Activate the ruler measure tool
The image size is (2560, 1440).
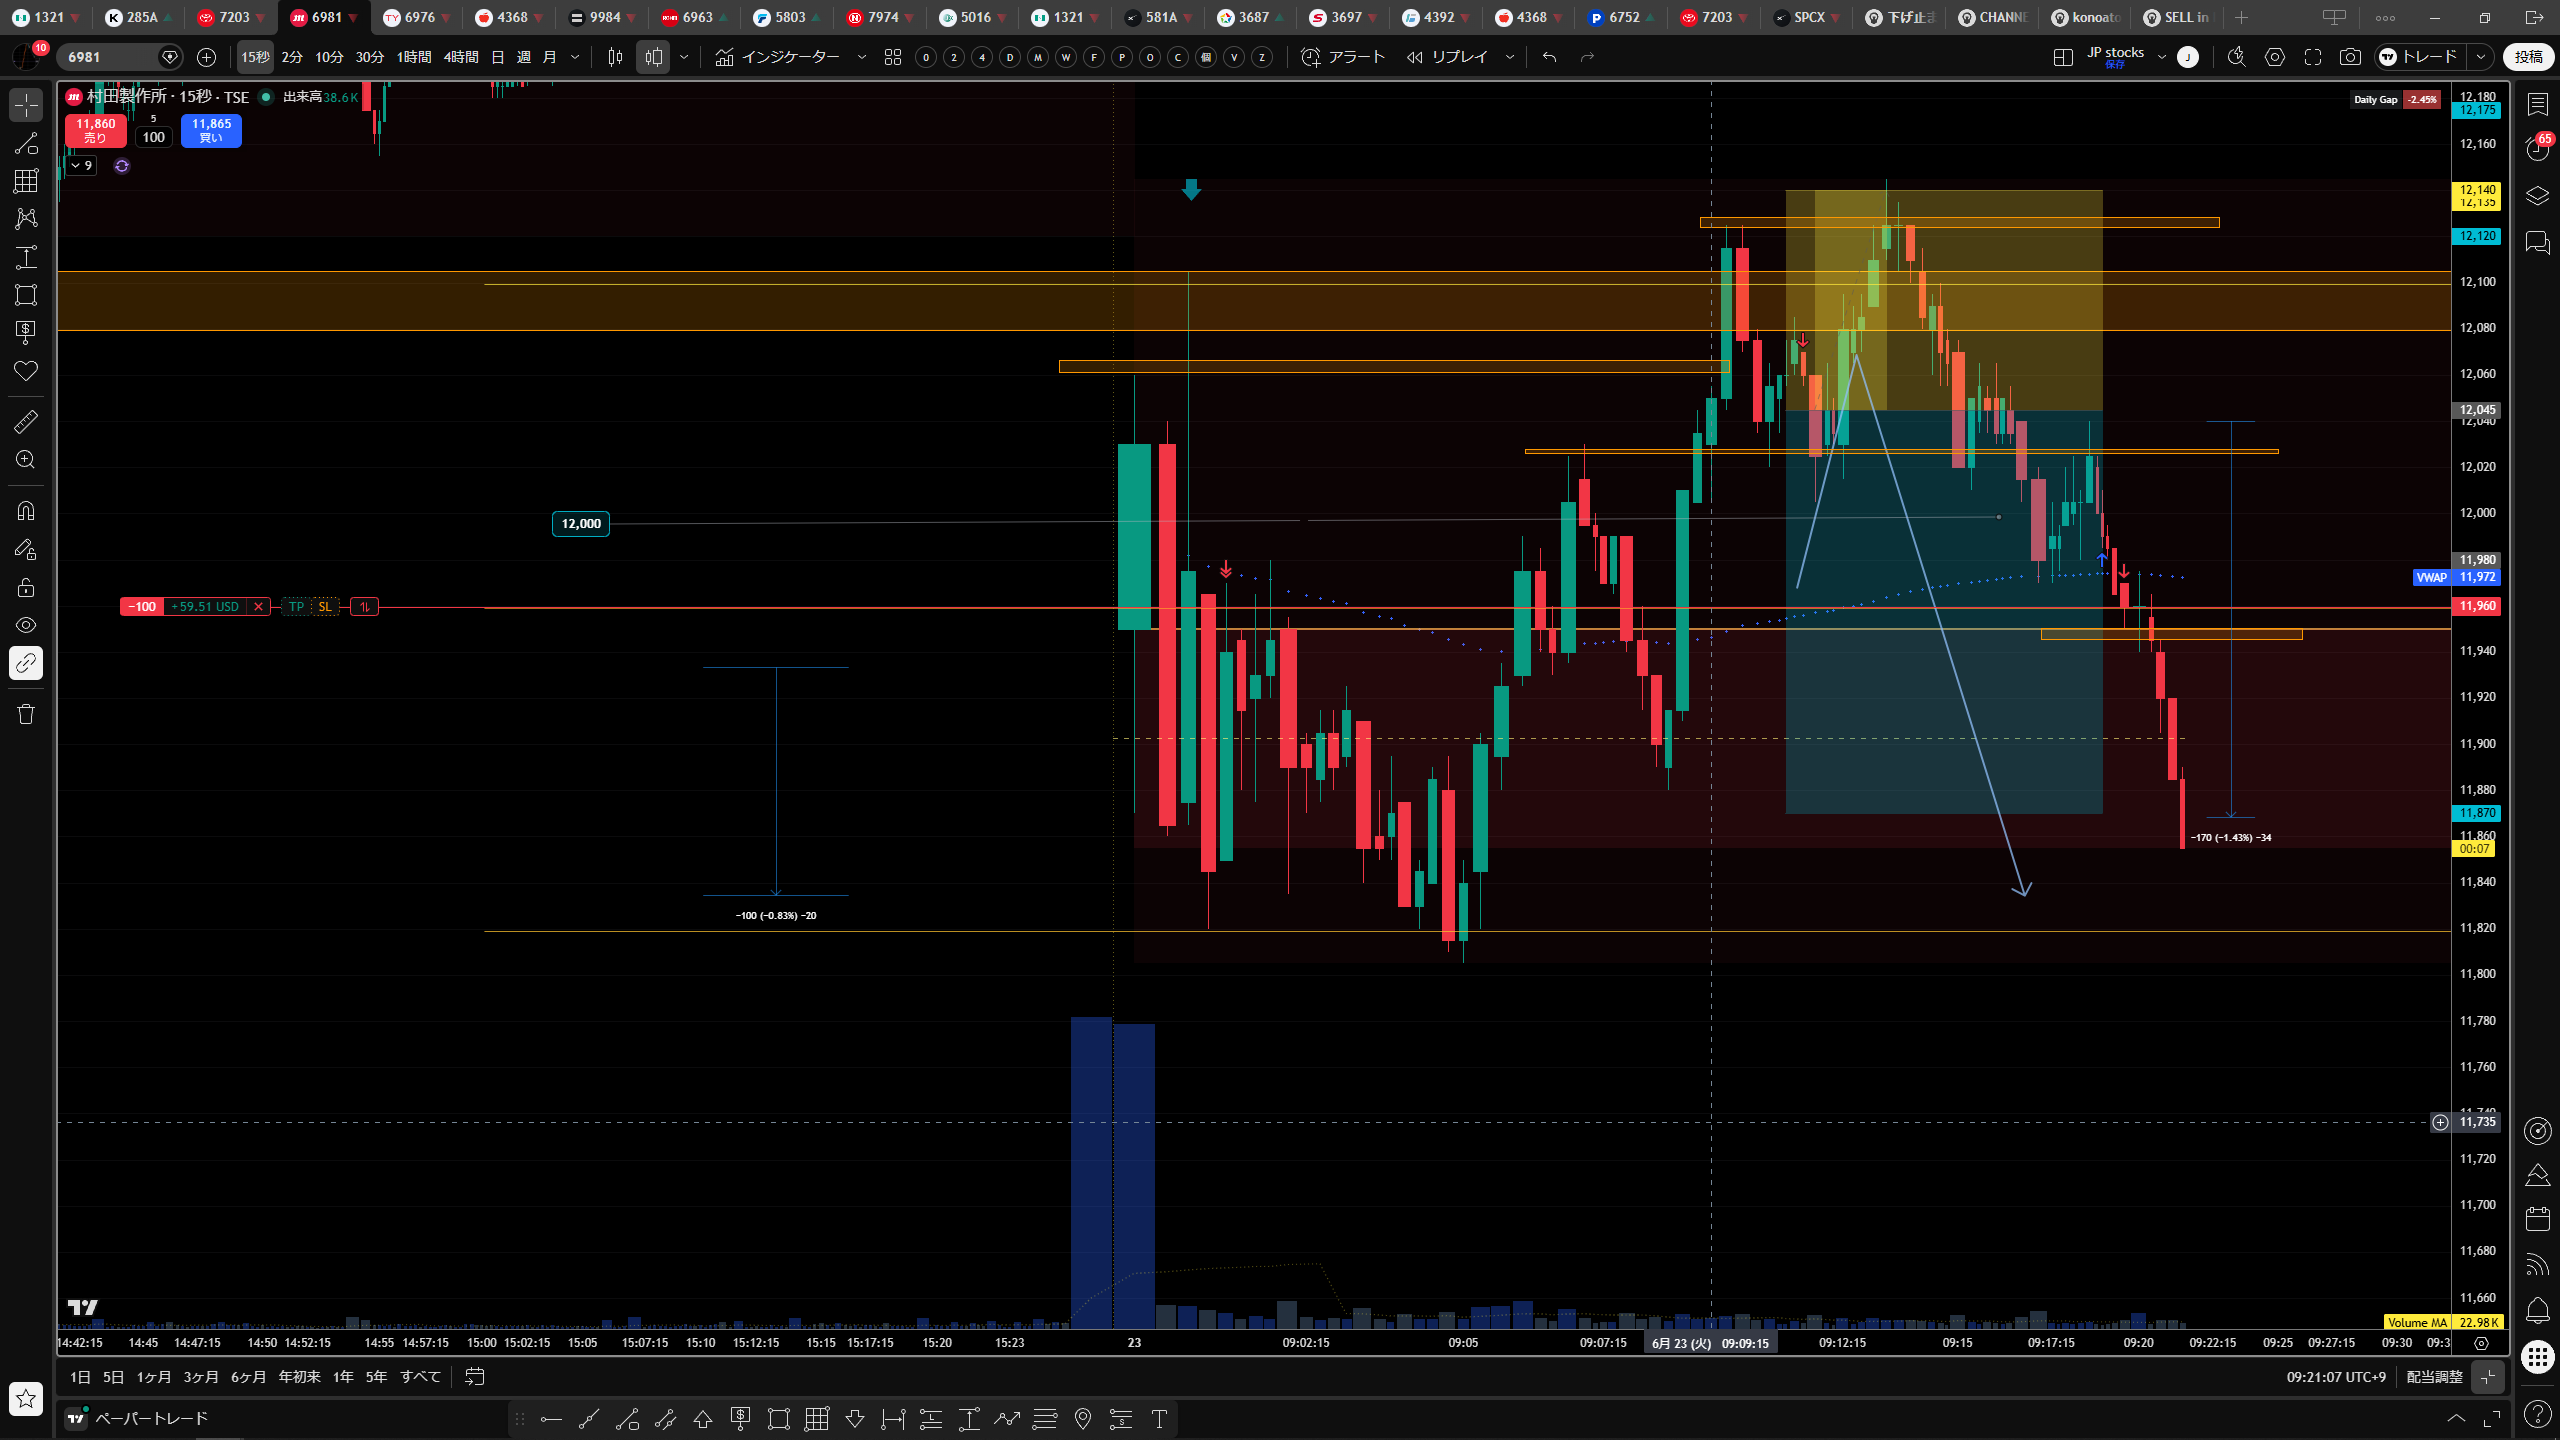26,422
